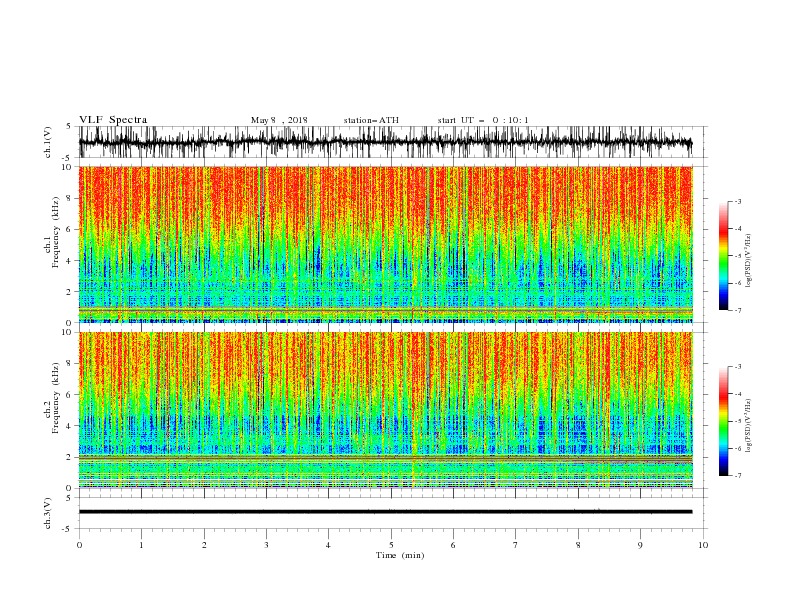
Task: Click the log(PSD) label beside ch.2 colorbar
Action: pyautogui.click(x=748, y=426)
